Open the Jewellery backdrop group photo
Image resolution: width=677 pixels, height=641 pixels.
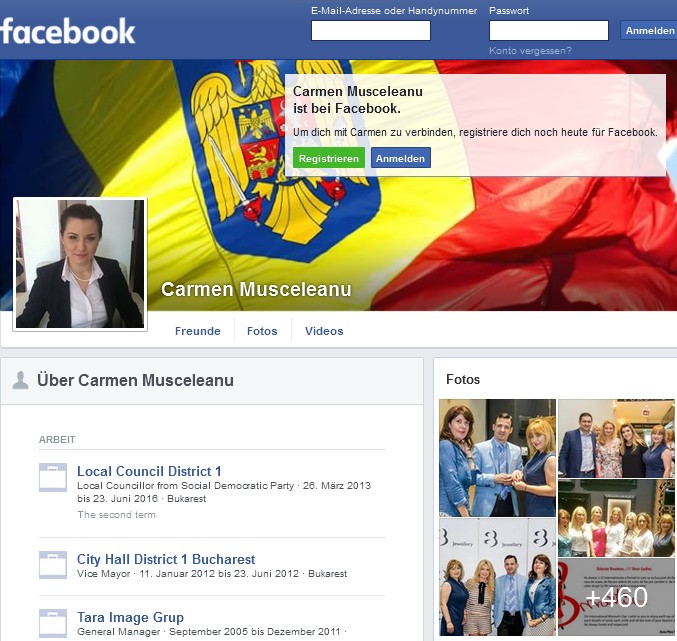[x=497, y=577]
